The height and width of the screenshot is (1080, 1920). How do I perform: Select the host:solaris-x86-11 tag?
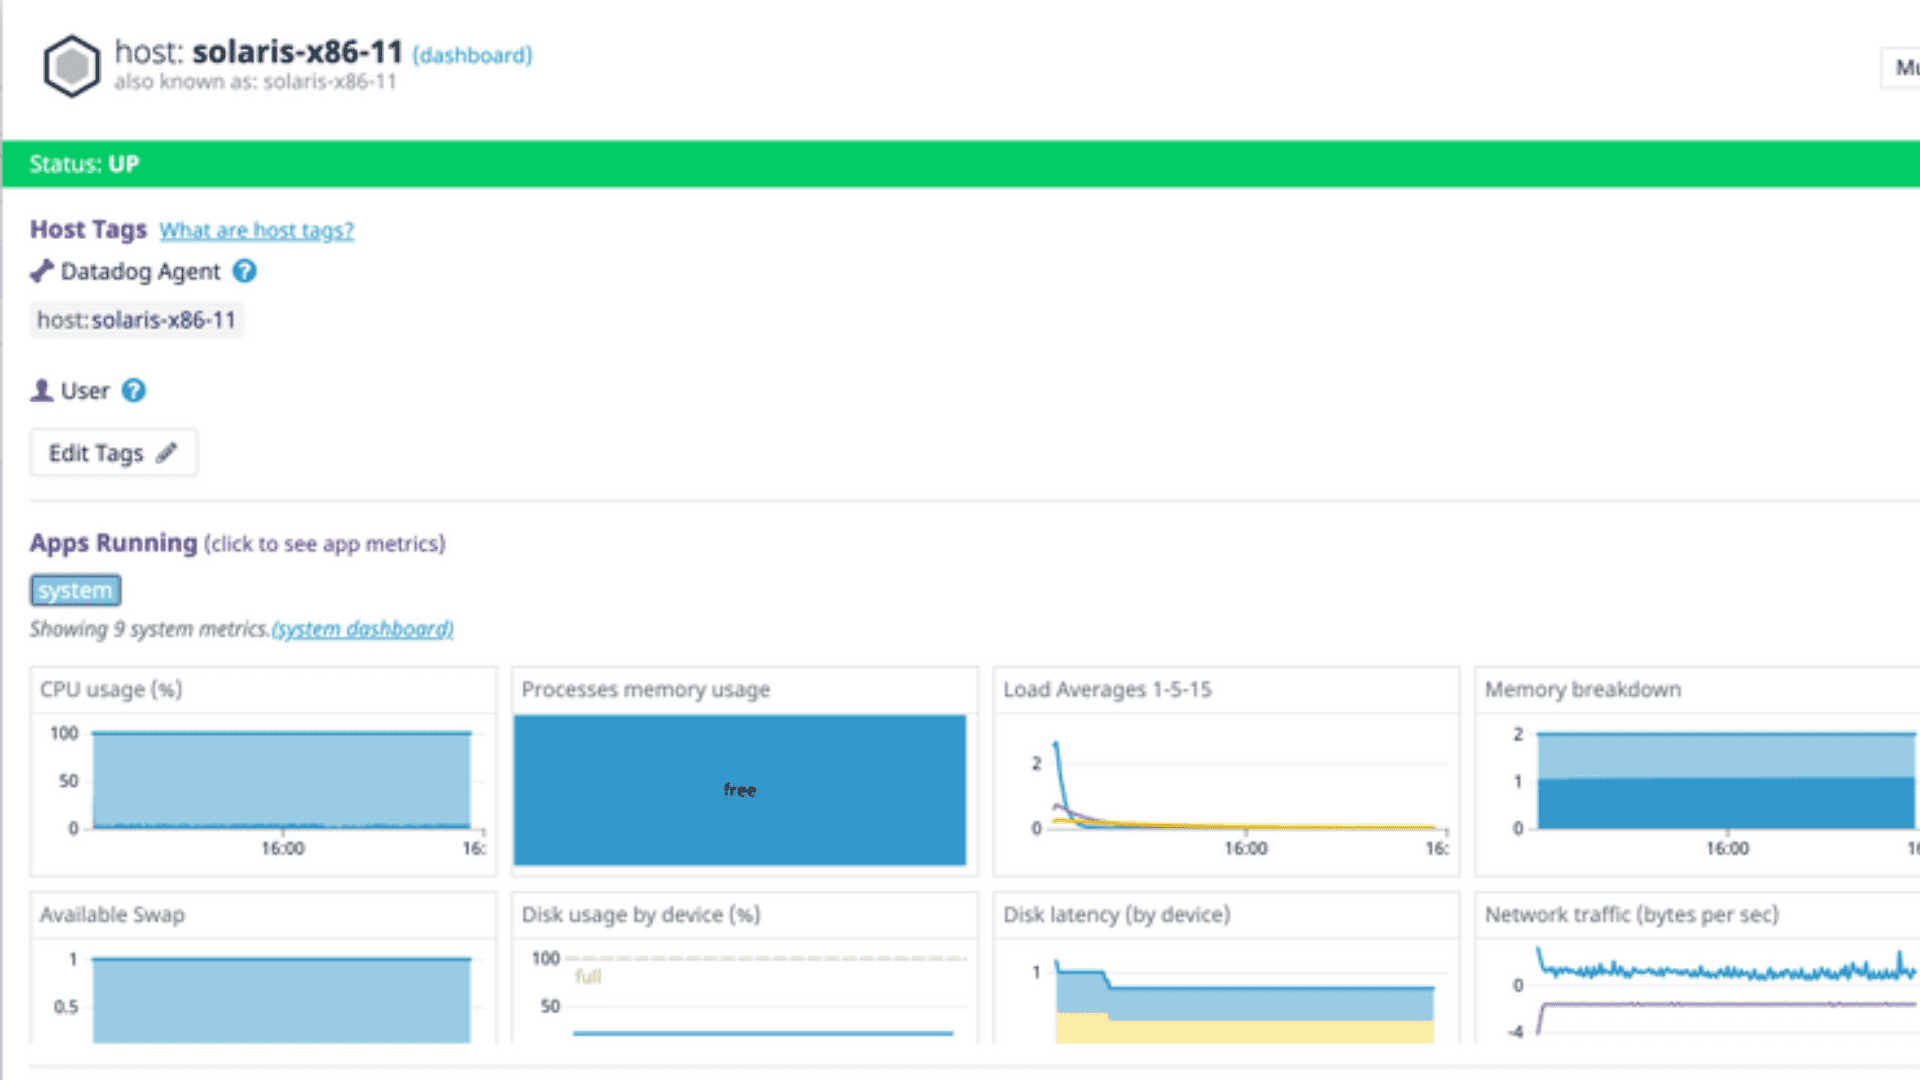point(137,320)
